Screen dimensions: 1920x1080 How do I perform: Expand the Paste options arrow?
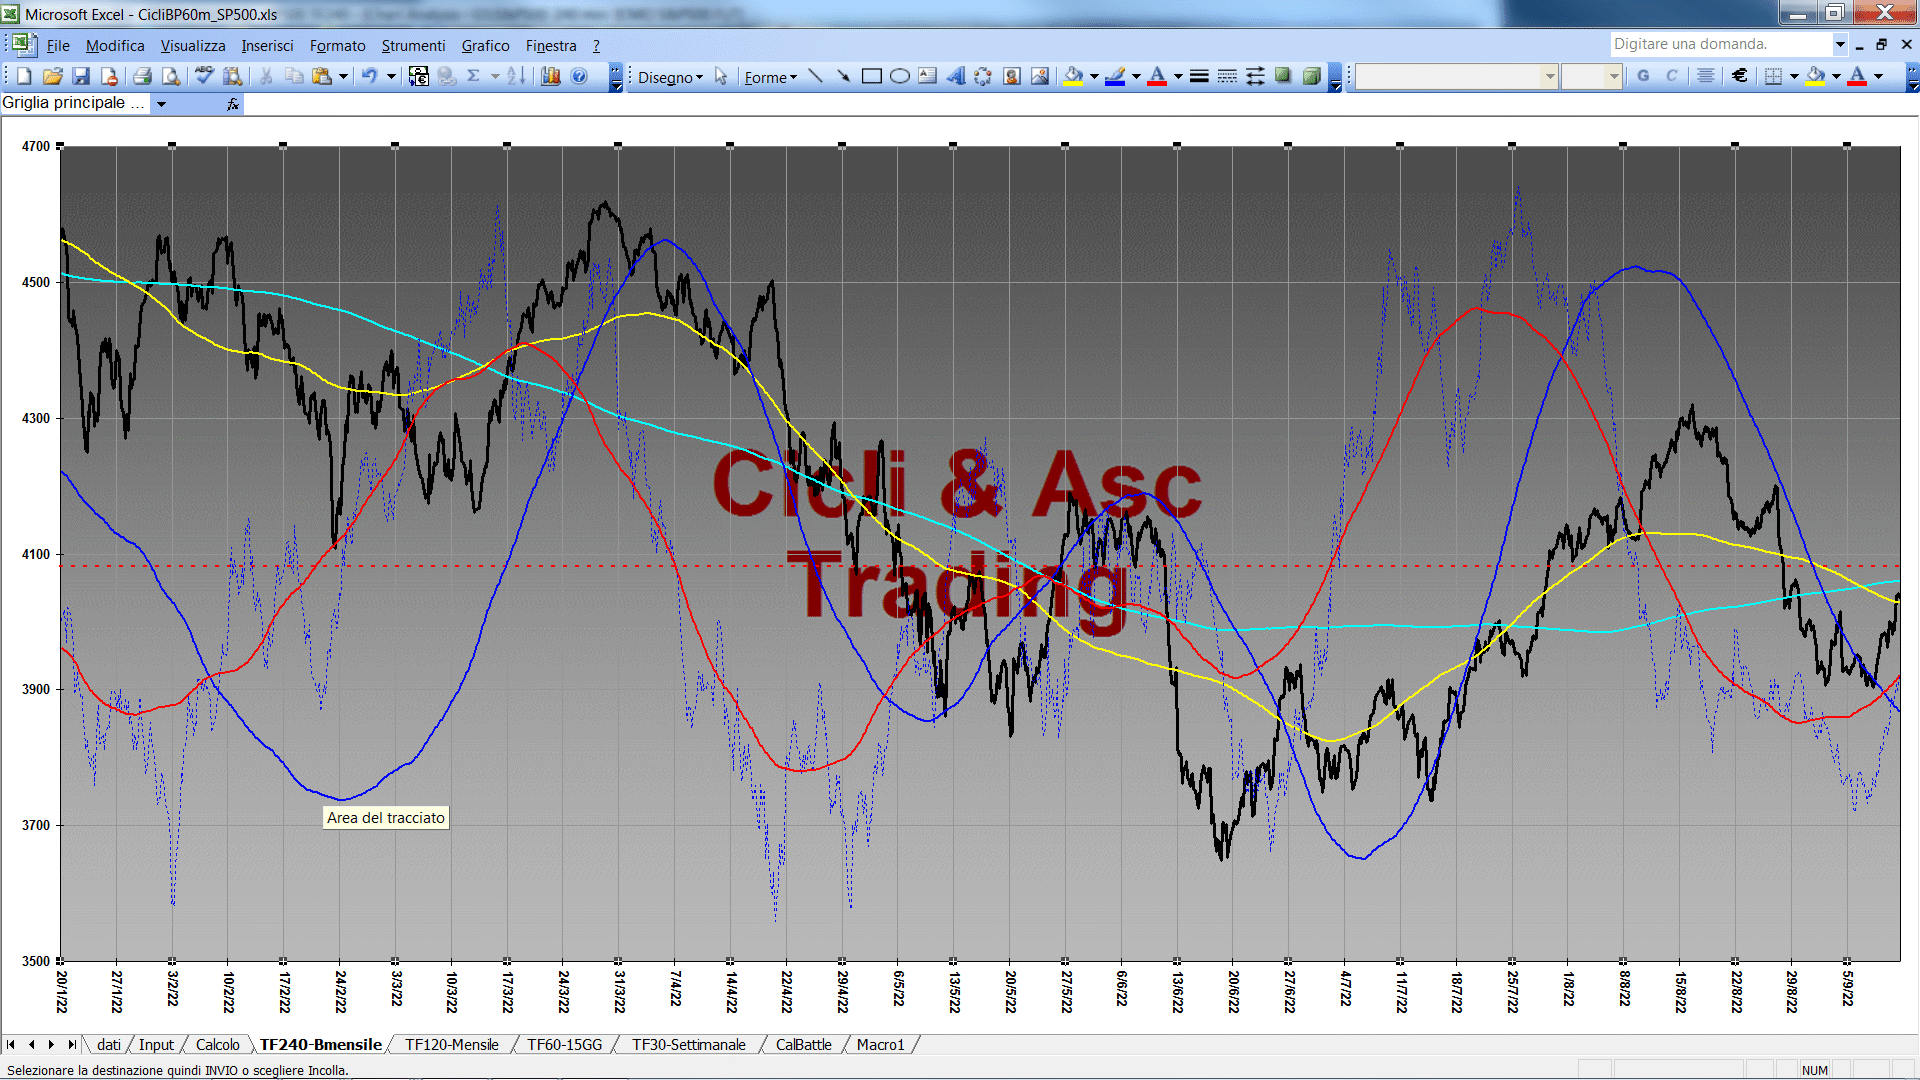(343, 76)
